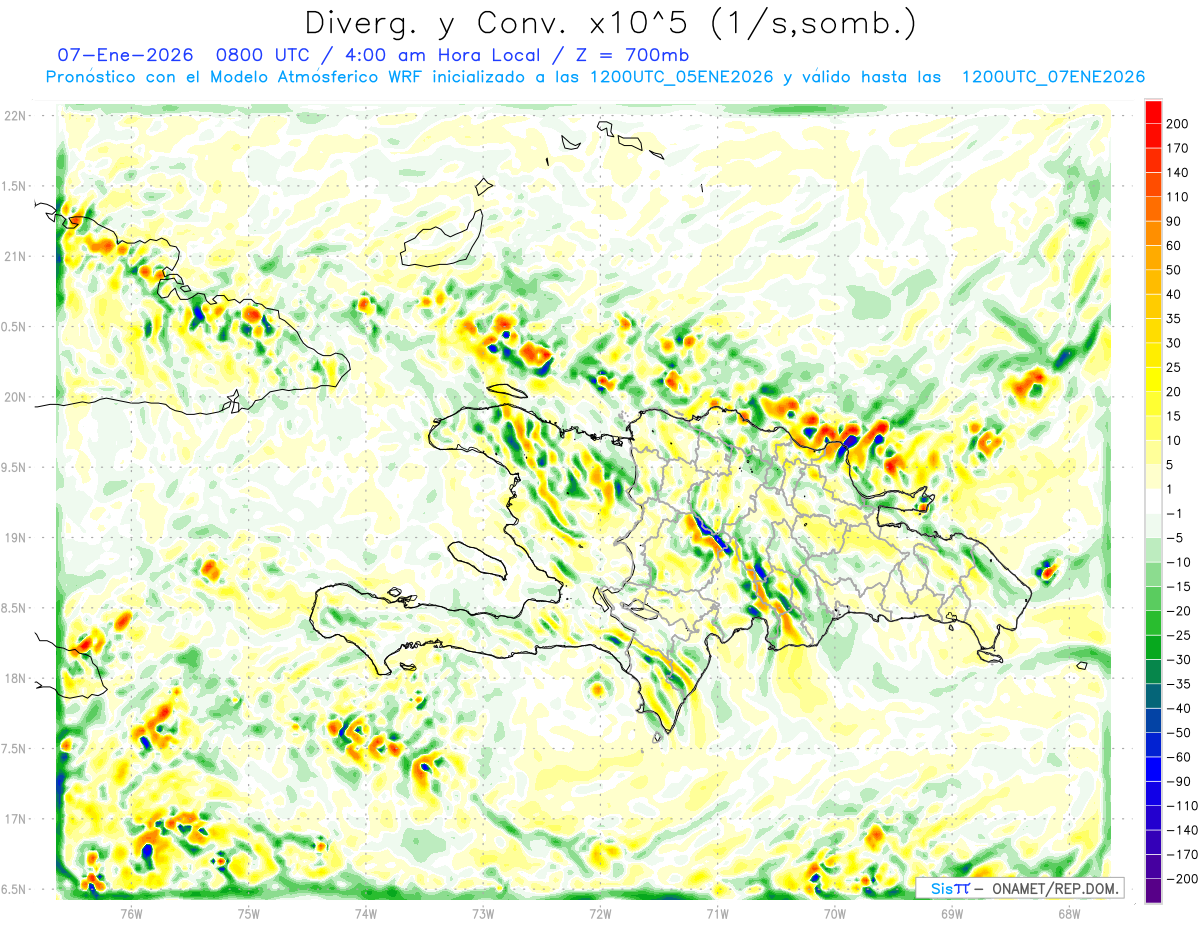Image resolution: width=1200 pixels, height=927 pixels.
Task: Click the '-90' colorbar value
Action: [1178, 781]
